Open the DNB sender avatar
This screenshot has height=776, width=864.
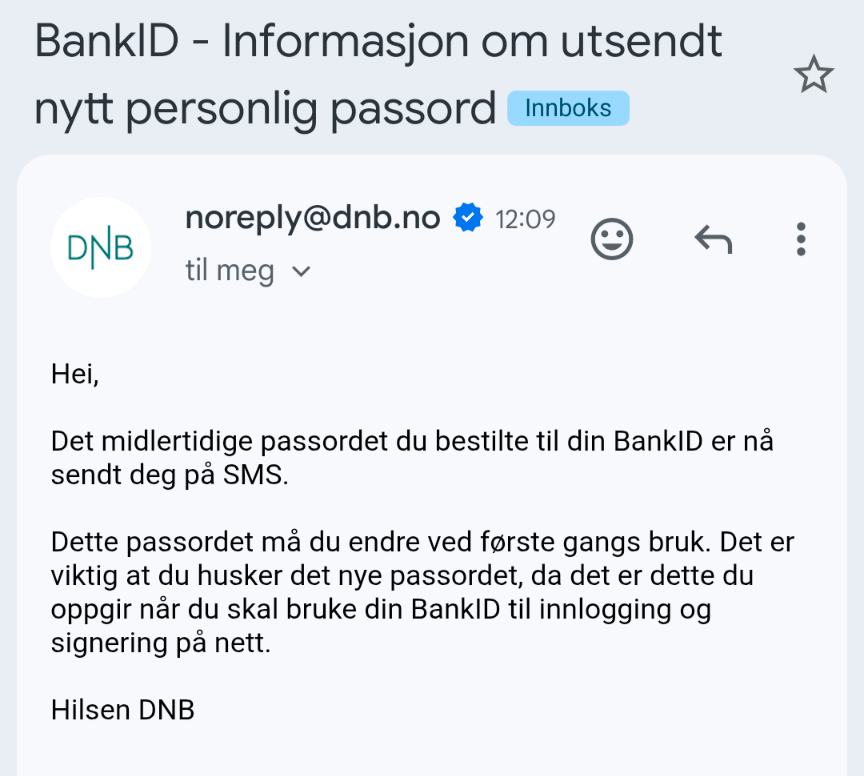(x=100, y=247)
